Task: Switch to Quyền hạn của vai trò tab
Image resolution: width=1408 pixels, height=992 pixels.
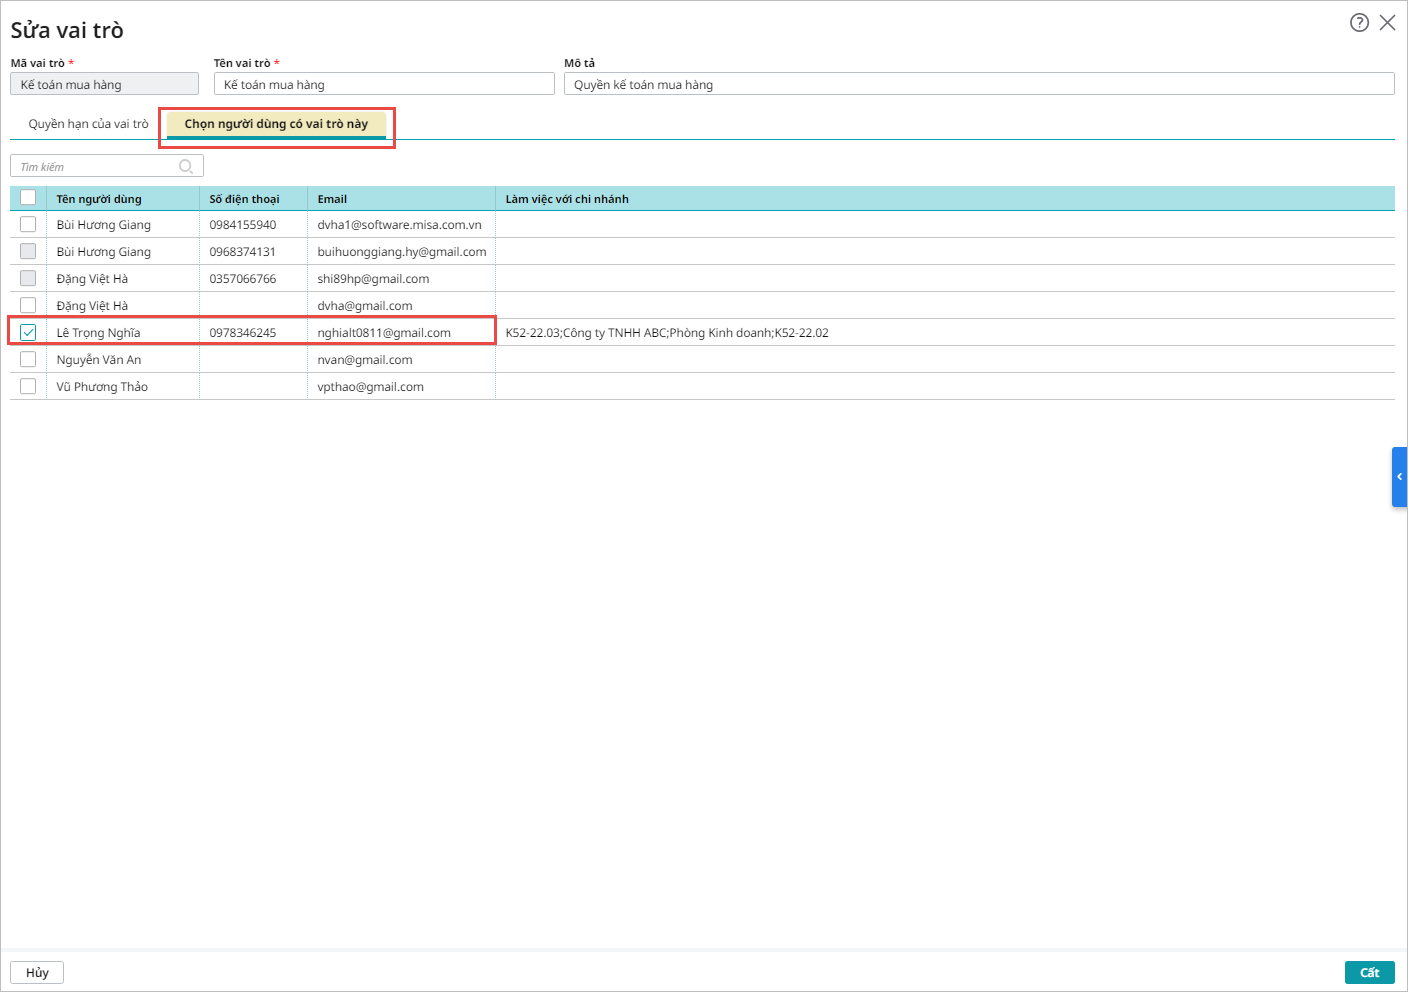Action: click(x=88, y=124)
